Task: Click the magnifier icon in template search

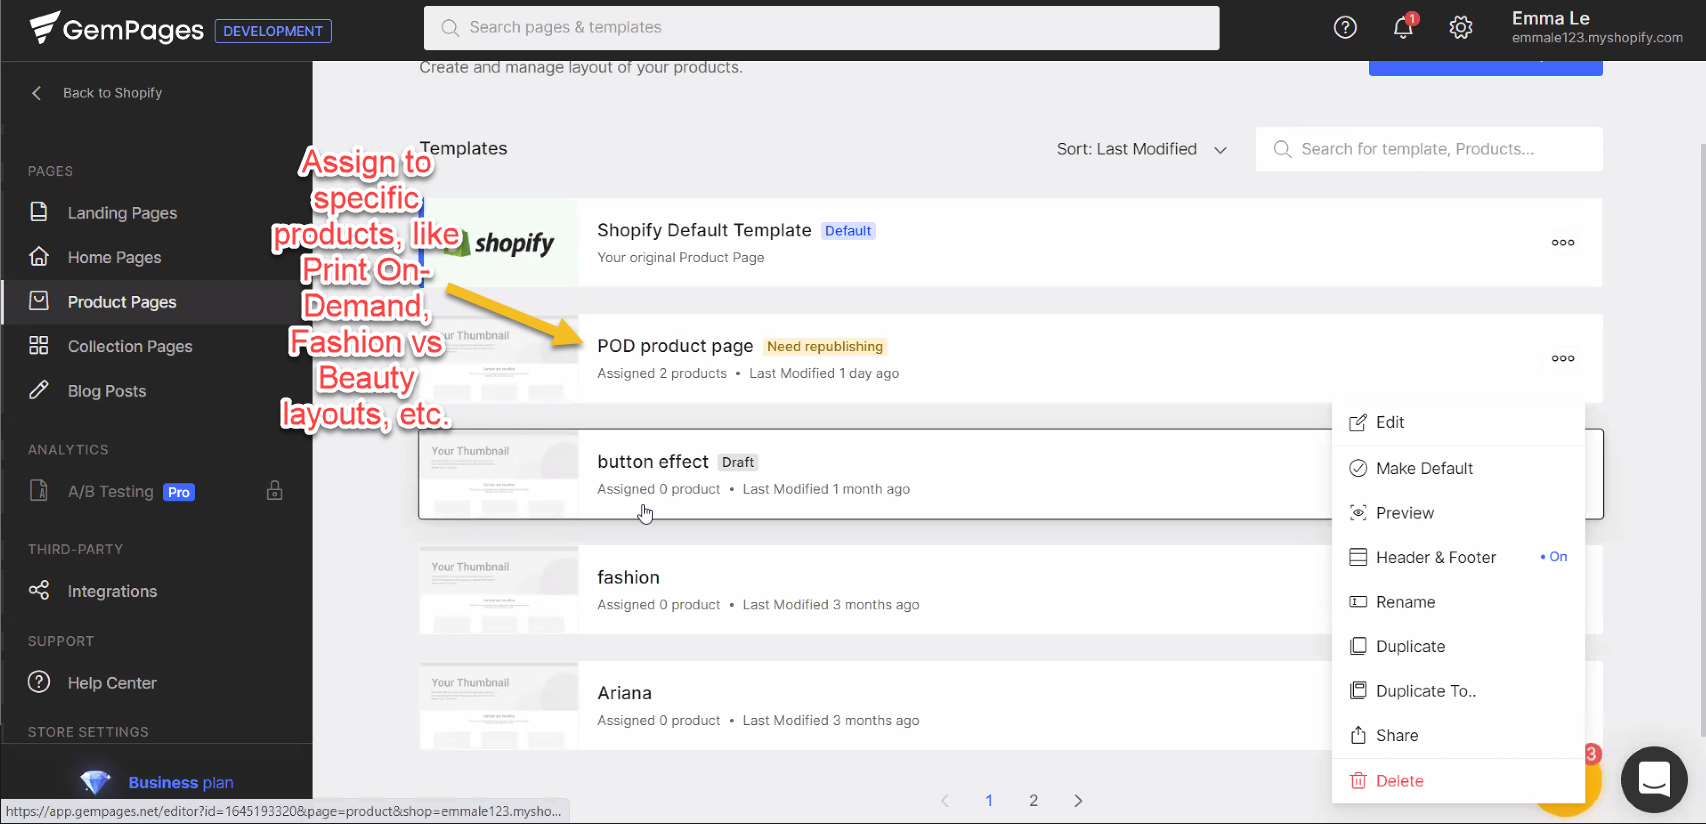Action: click(x=1282, y=149)
